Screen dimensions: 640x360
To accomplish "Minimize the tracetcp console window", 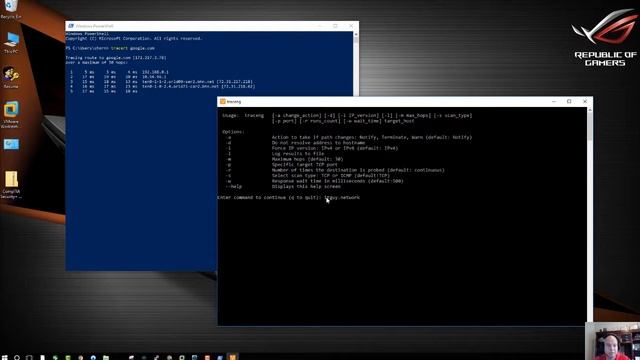I will pyautogui.click(x=553, y=101).
